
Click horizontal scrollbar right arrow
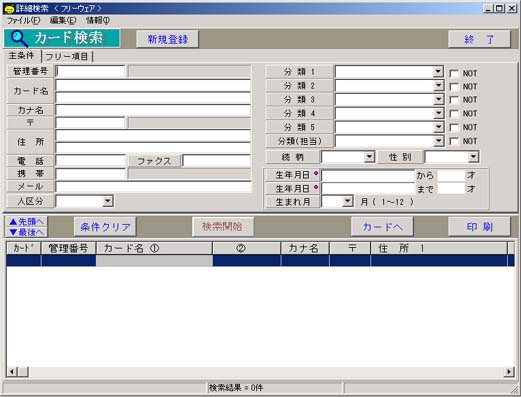pyautogui.click(x=509, y=371)
